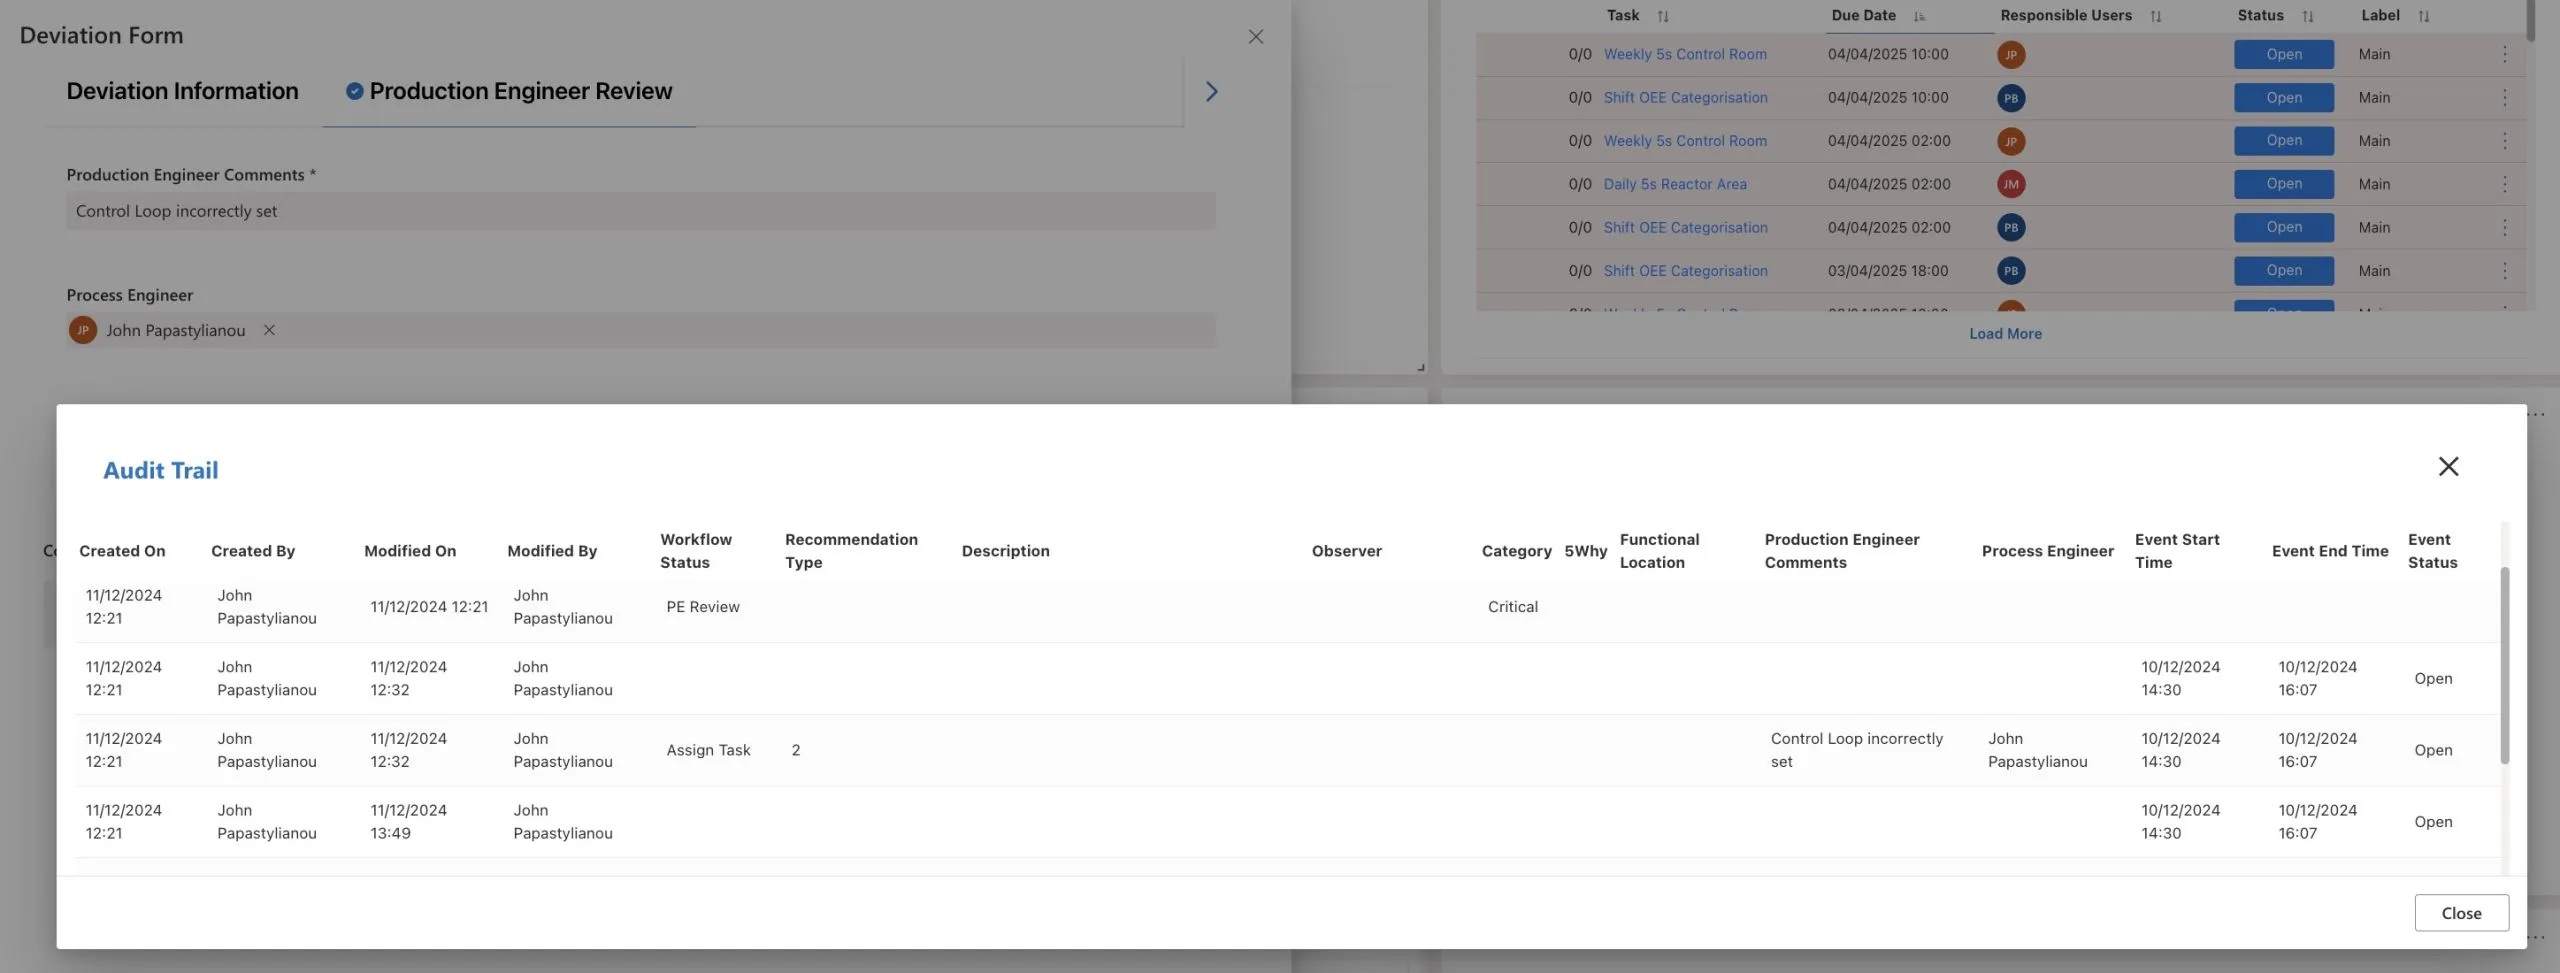Viewport: 2560px width, 973px height.
Task: Sort the task list by Due Date
Action: [1918, 16]
